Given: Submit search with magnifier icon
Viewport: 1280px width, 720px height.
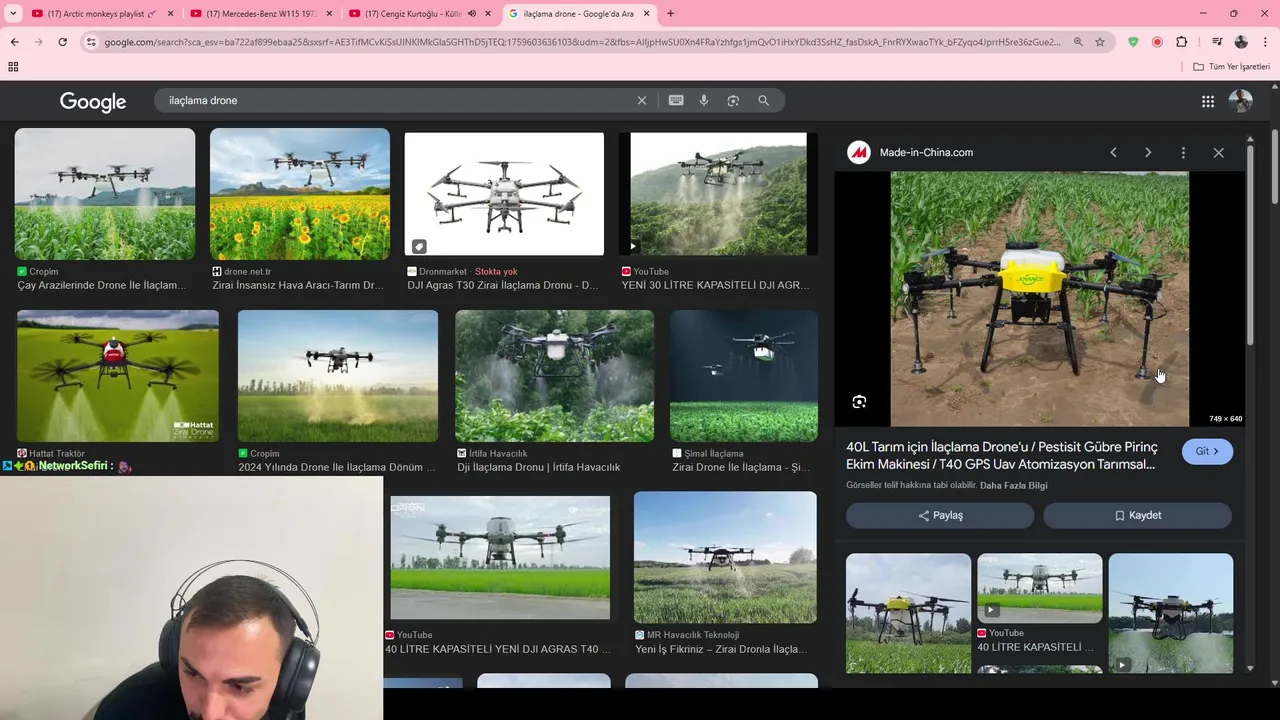Looking at the screenshot, I should (764, 100).
